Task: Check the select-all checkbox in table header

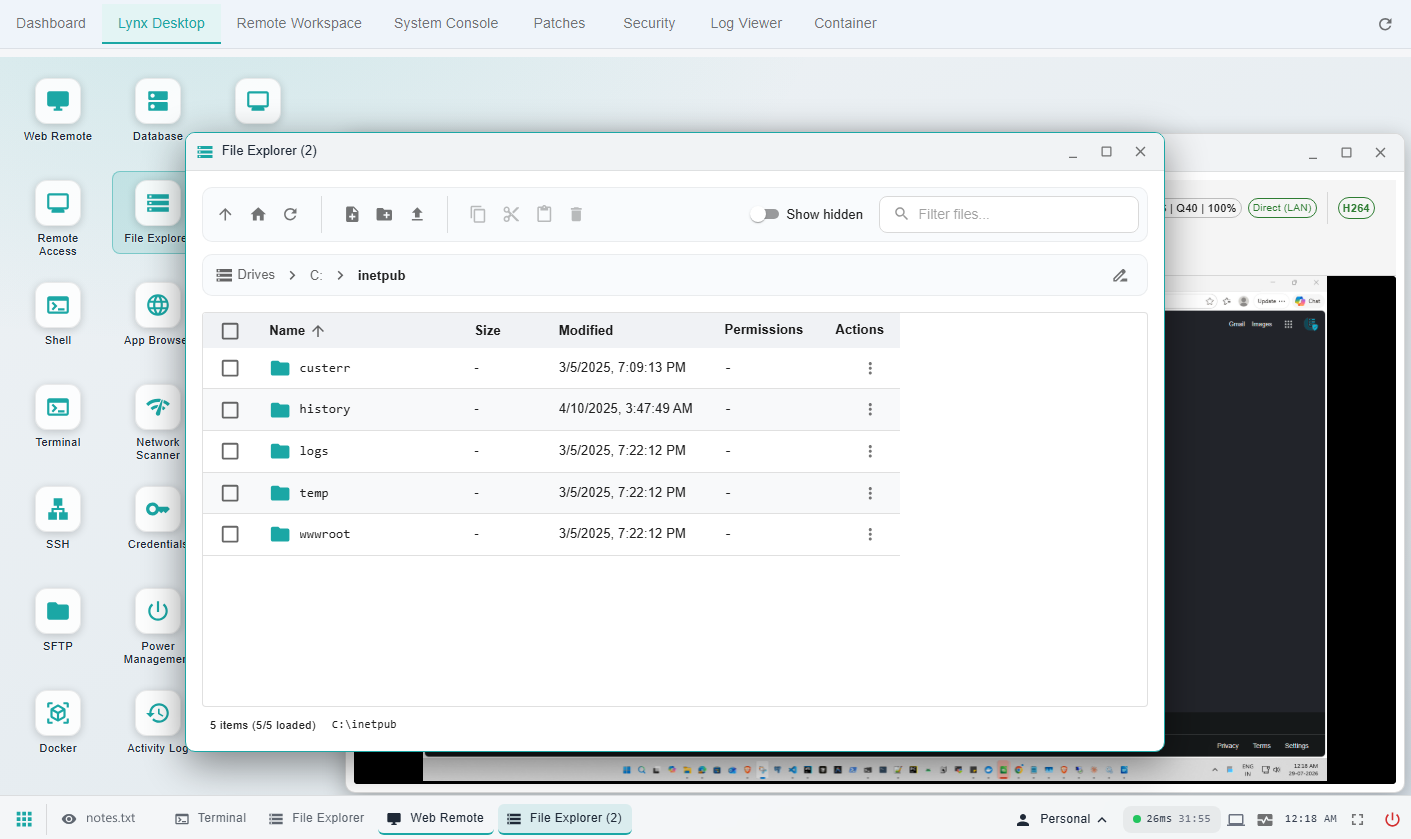Action: pyautogui.click(x=230, y=330)
